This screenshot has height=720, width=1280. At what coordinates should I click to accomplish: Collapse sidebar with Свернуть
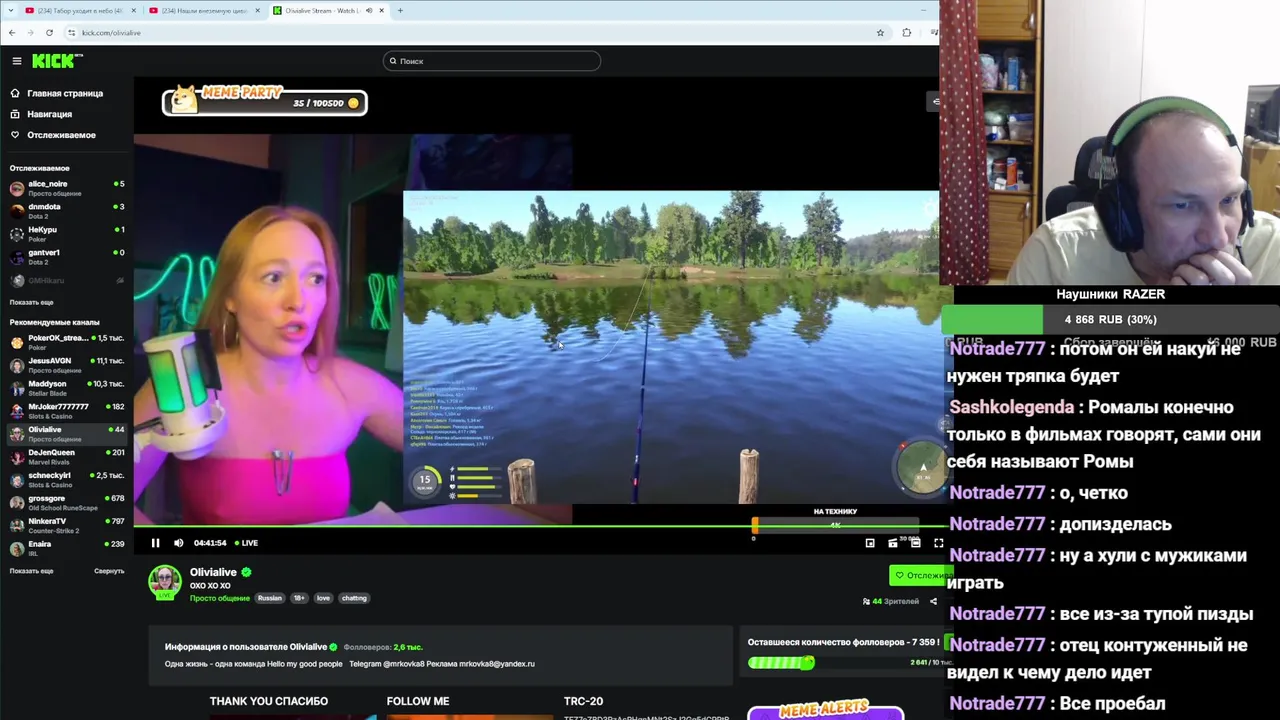(109, 571)
